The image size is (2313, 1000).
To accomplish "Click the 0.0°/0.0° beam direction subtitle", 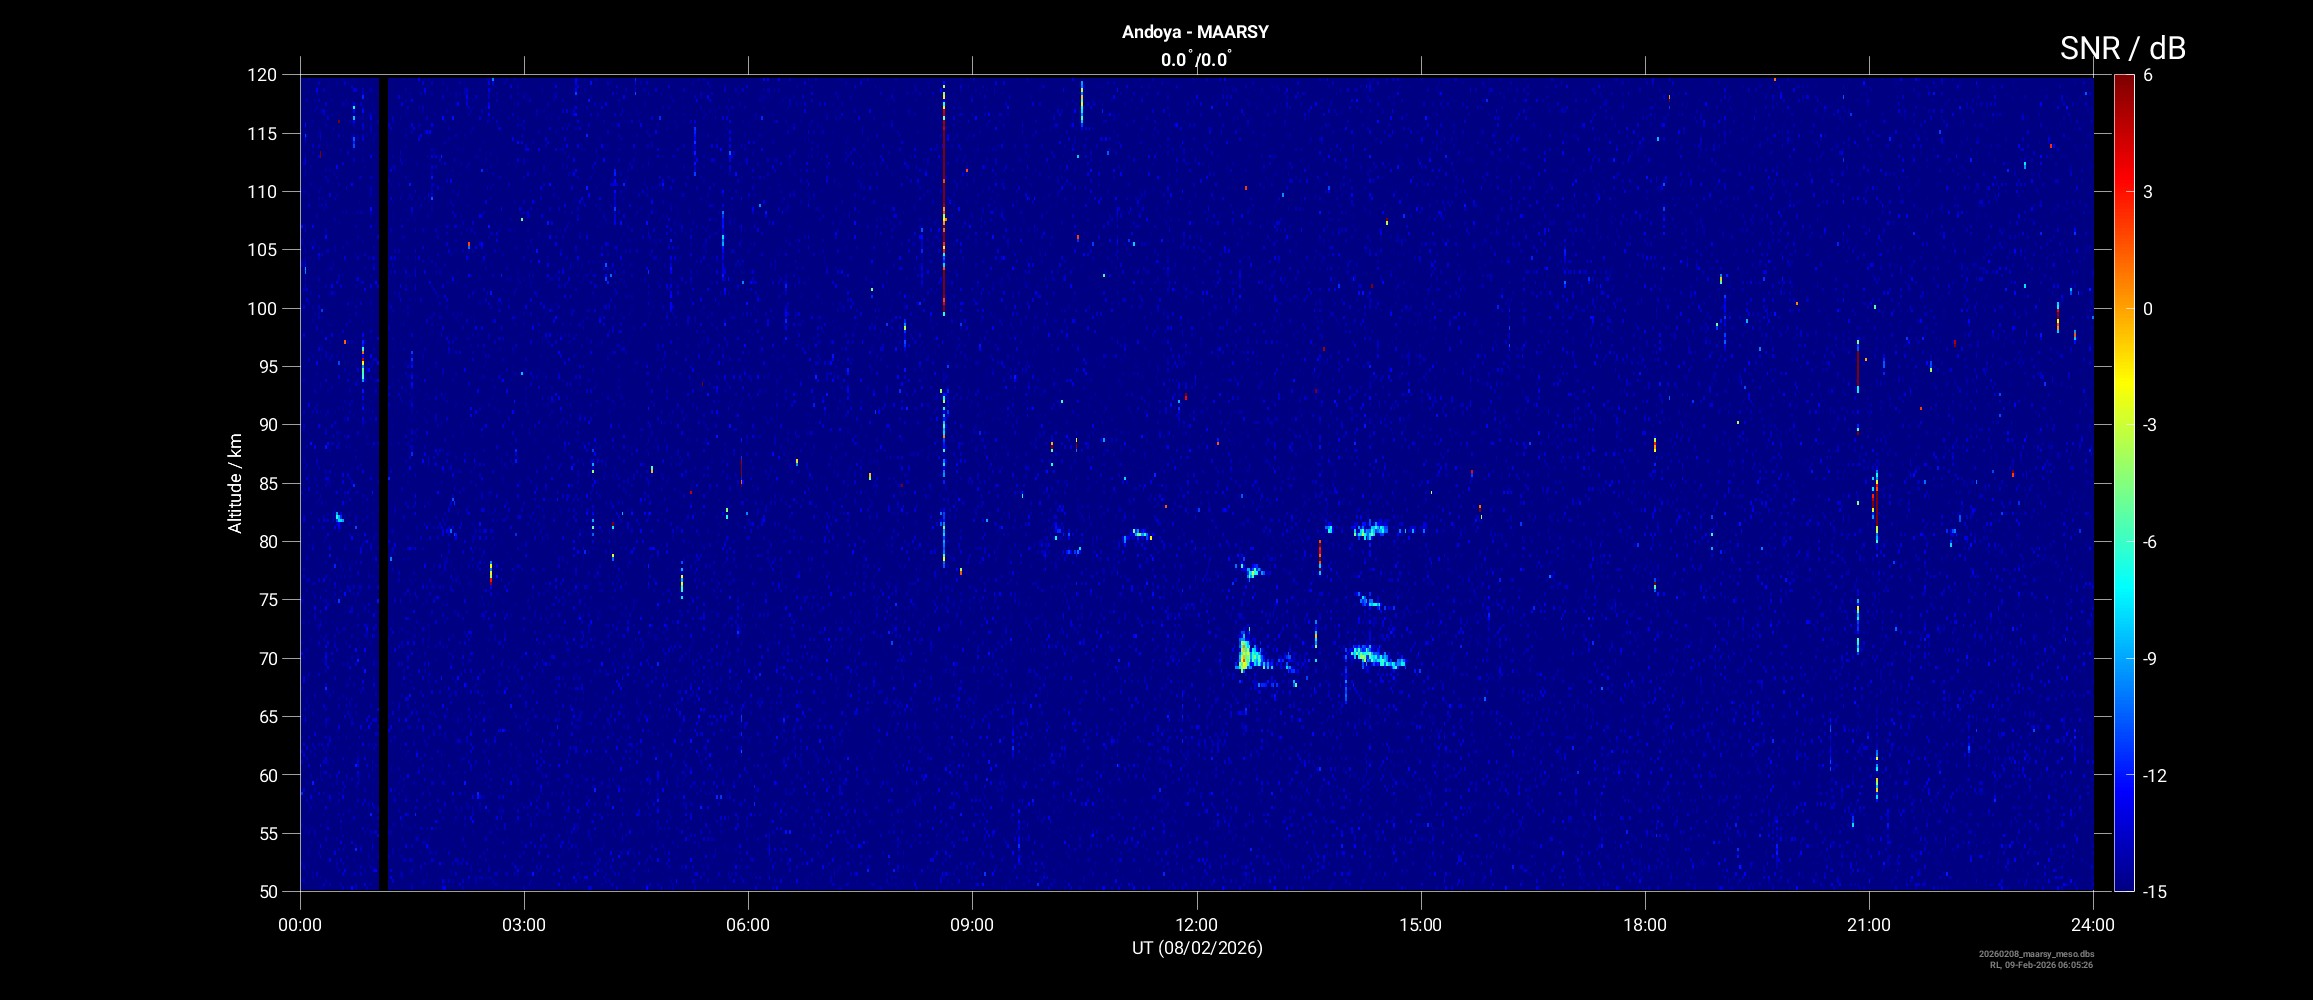I will (x=1195, y=60).
